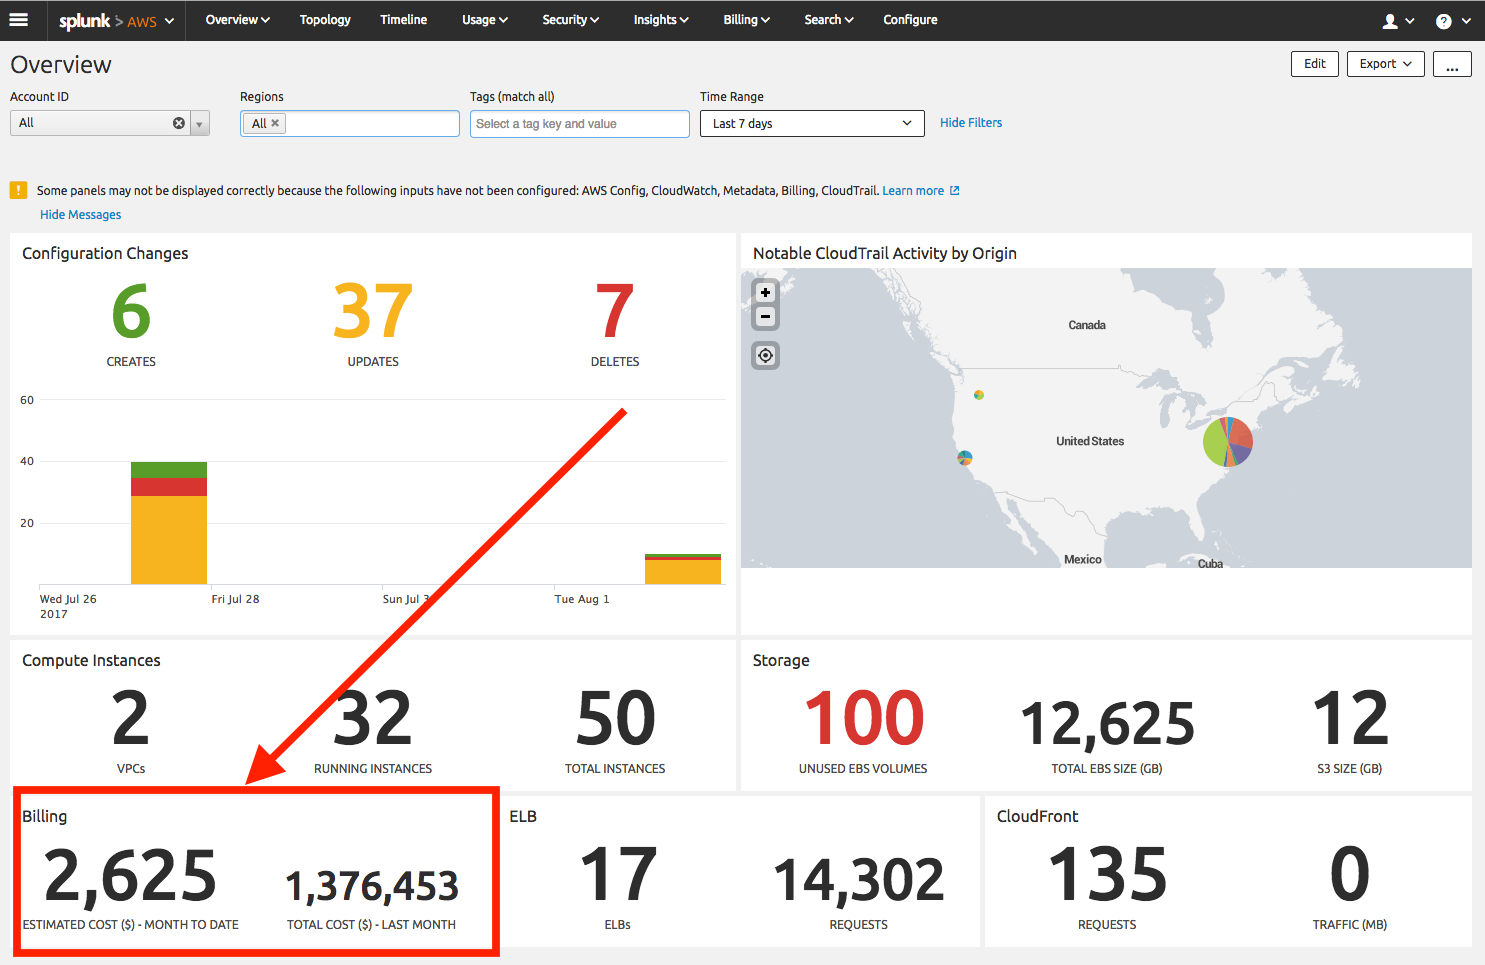Open the Export dropdown button

click(x=1386, y=64)
